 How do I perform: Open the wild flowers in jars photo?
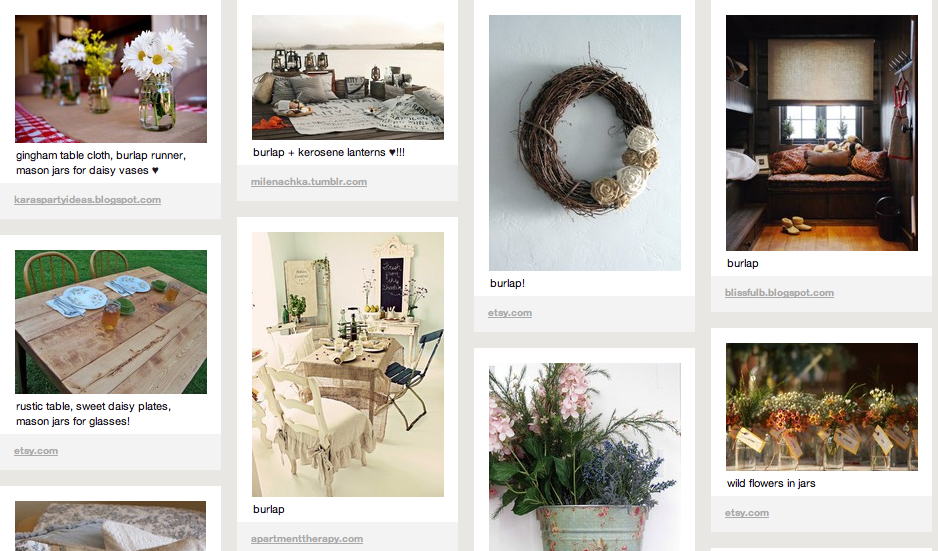click(821, 407)
